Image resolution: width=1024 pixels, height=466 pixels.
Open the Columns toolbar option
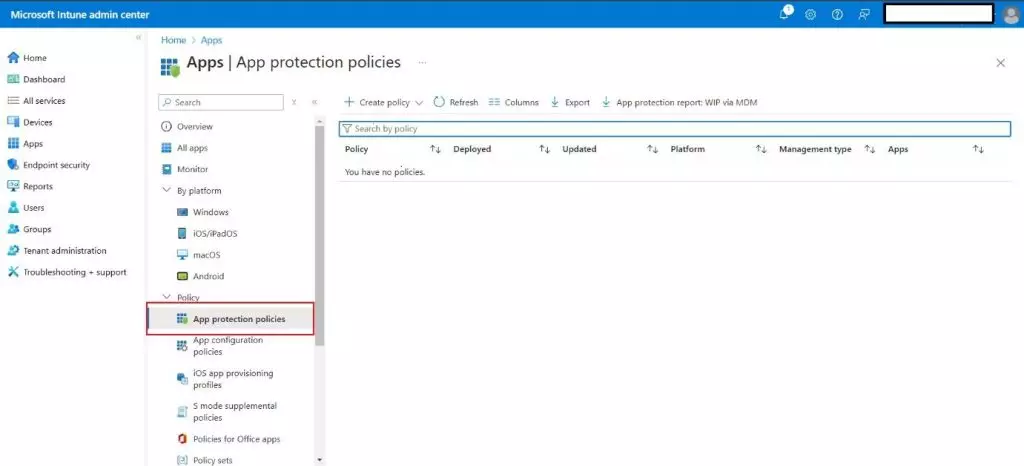[x=494, y=102]
